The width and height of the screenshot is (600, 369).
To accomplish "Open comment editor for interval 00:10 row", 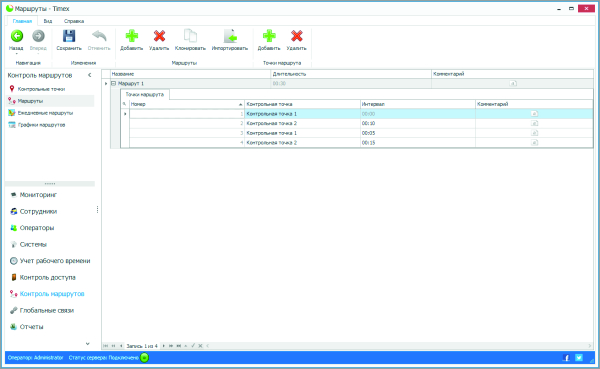I will click(x=535, y=123).
